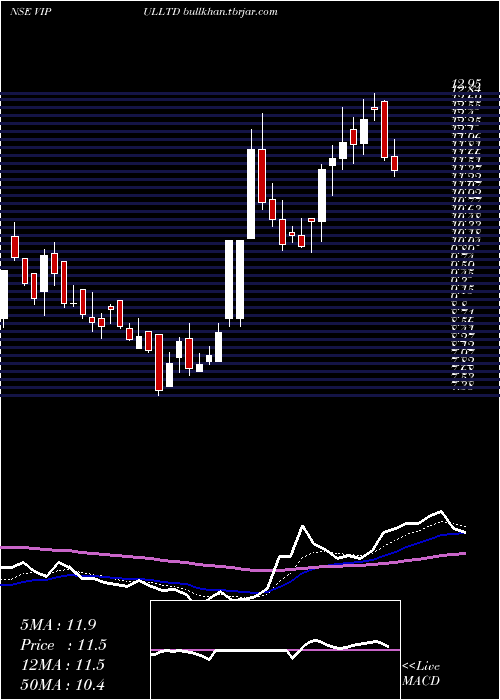Click the "NSE VIP" title text
500x700 pixels.
click(30, 12)
